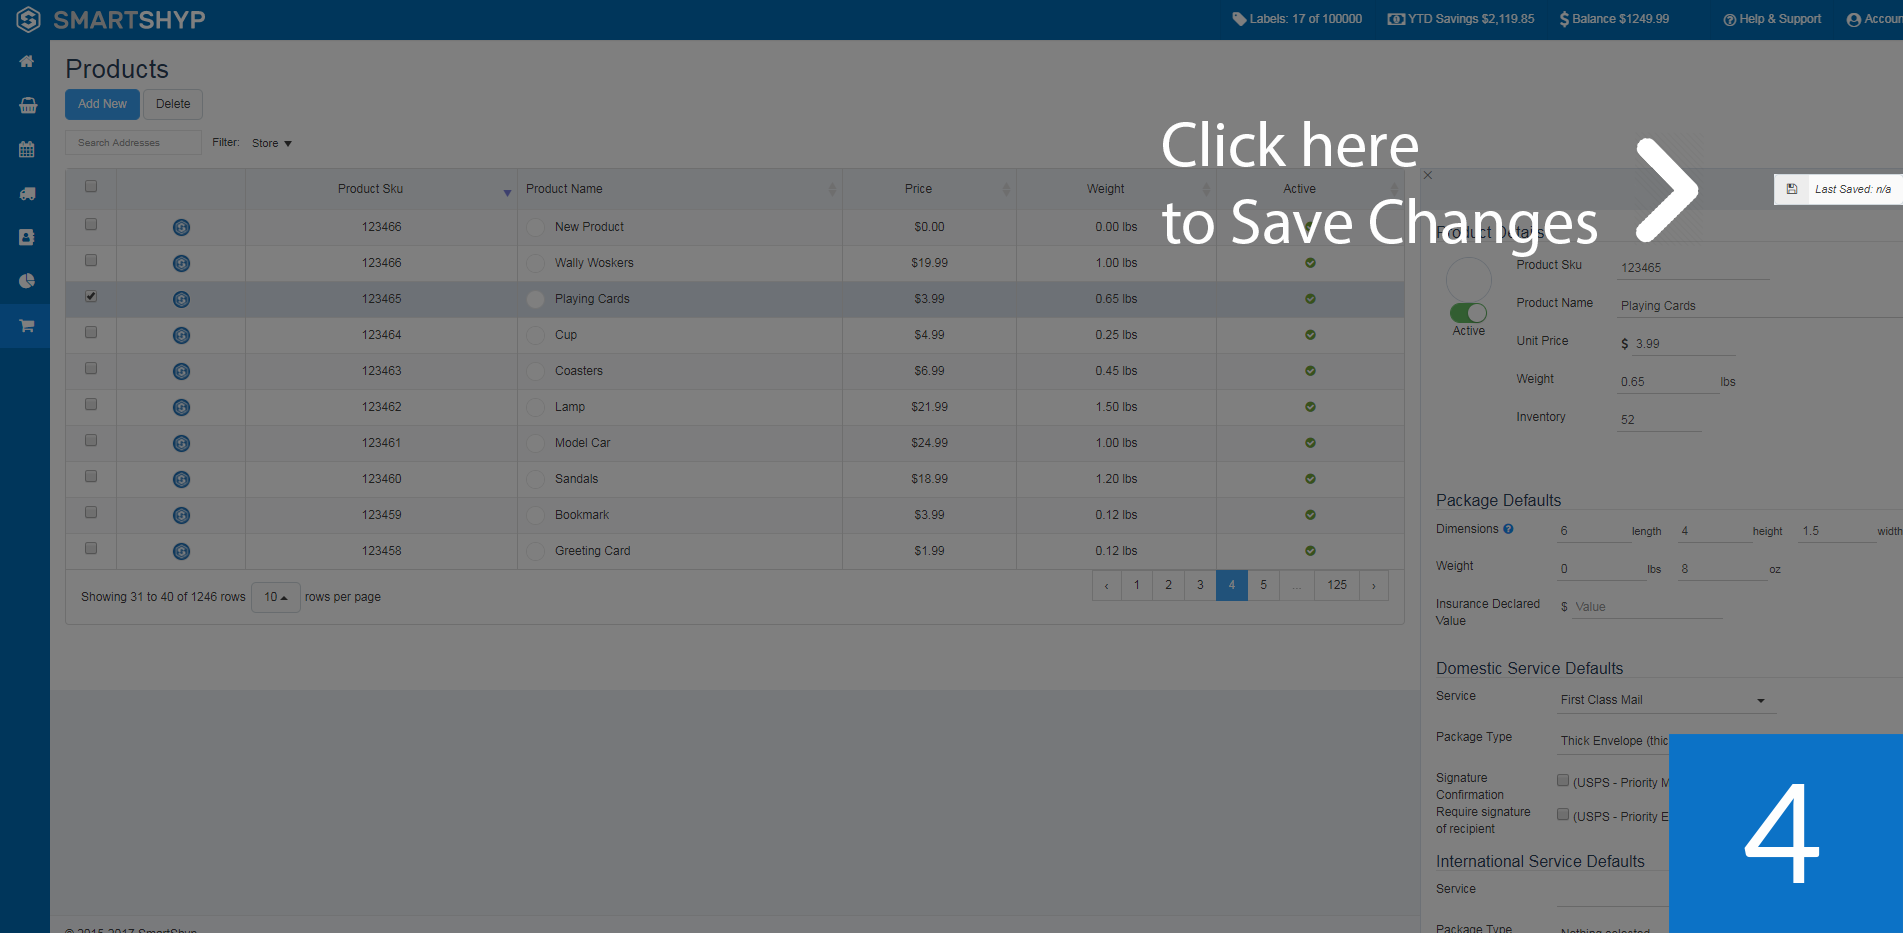The height and width of the screenshot is (933, 1903).
Task: Click the YTD Savings indicator
Action: (x=1461, y=19)
